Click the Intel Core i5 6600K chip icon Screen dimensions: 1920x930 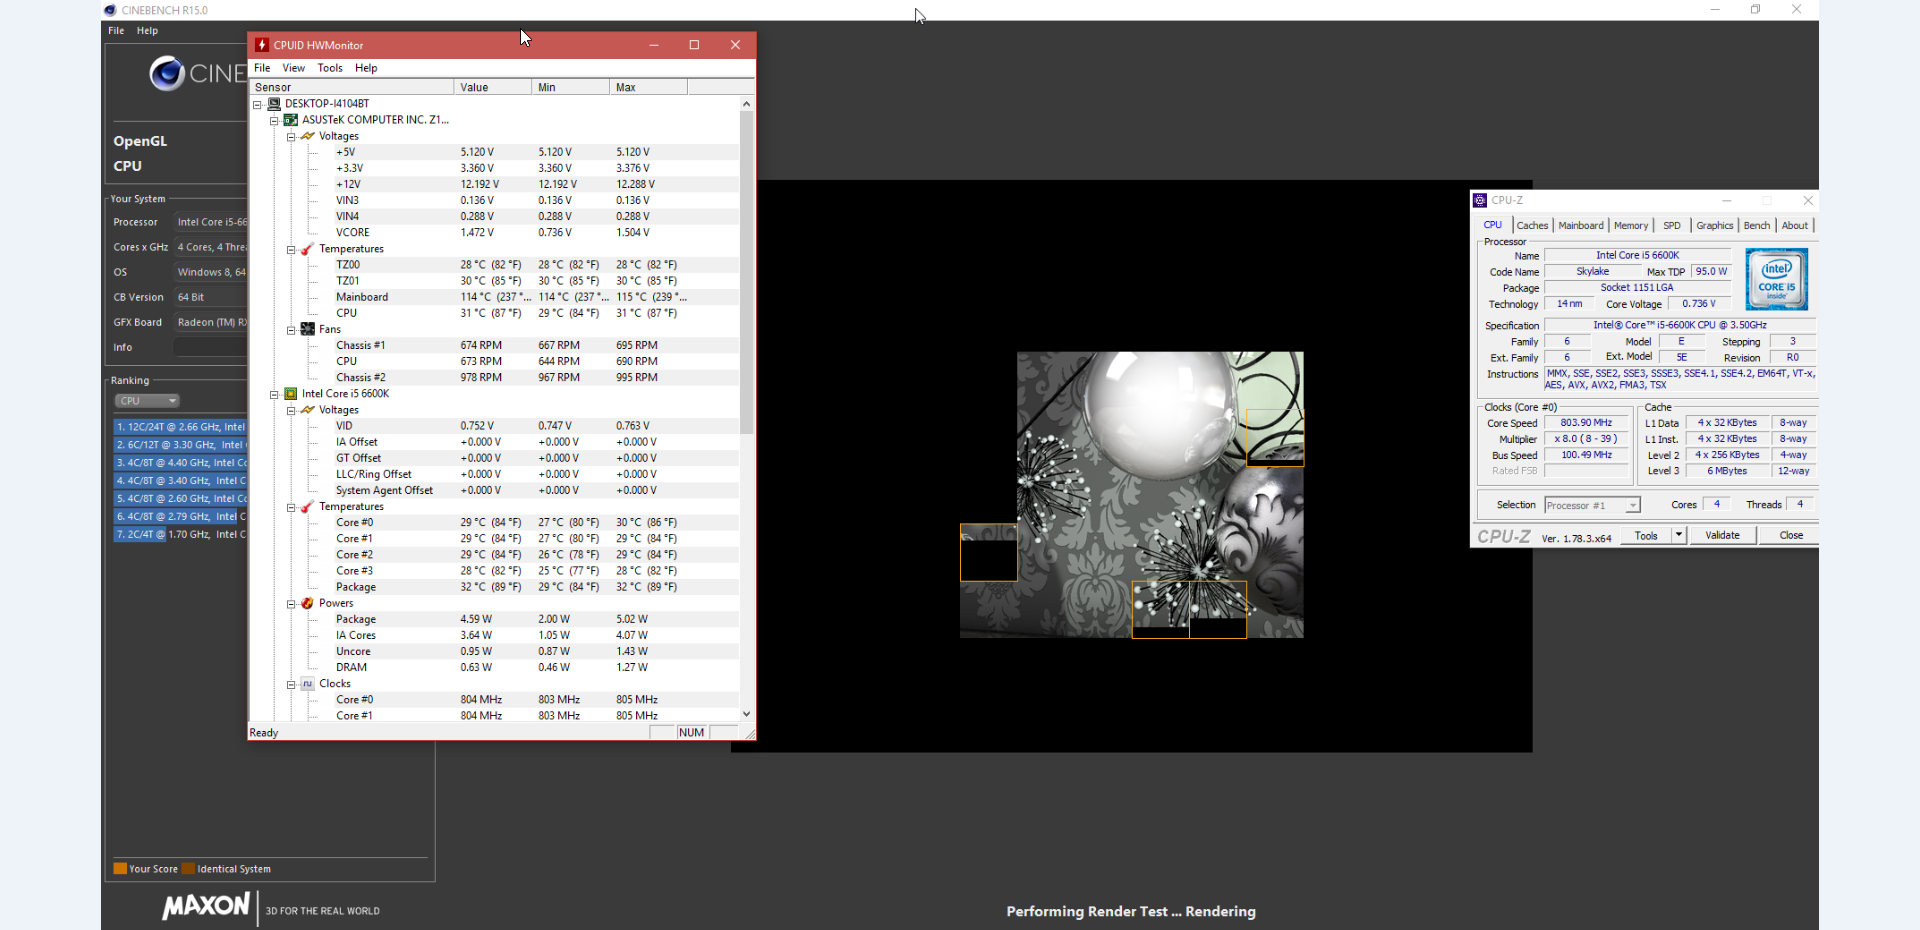pos(291,394)
